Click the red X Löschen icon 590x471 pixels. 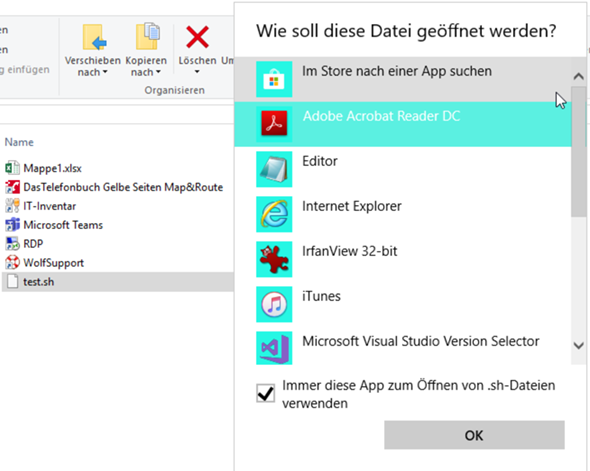[197, 37]
